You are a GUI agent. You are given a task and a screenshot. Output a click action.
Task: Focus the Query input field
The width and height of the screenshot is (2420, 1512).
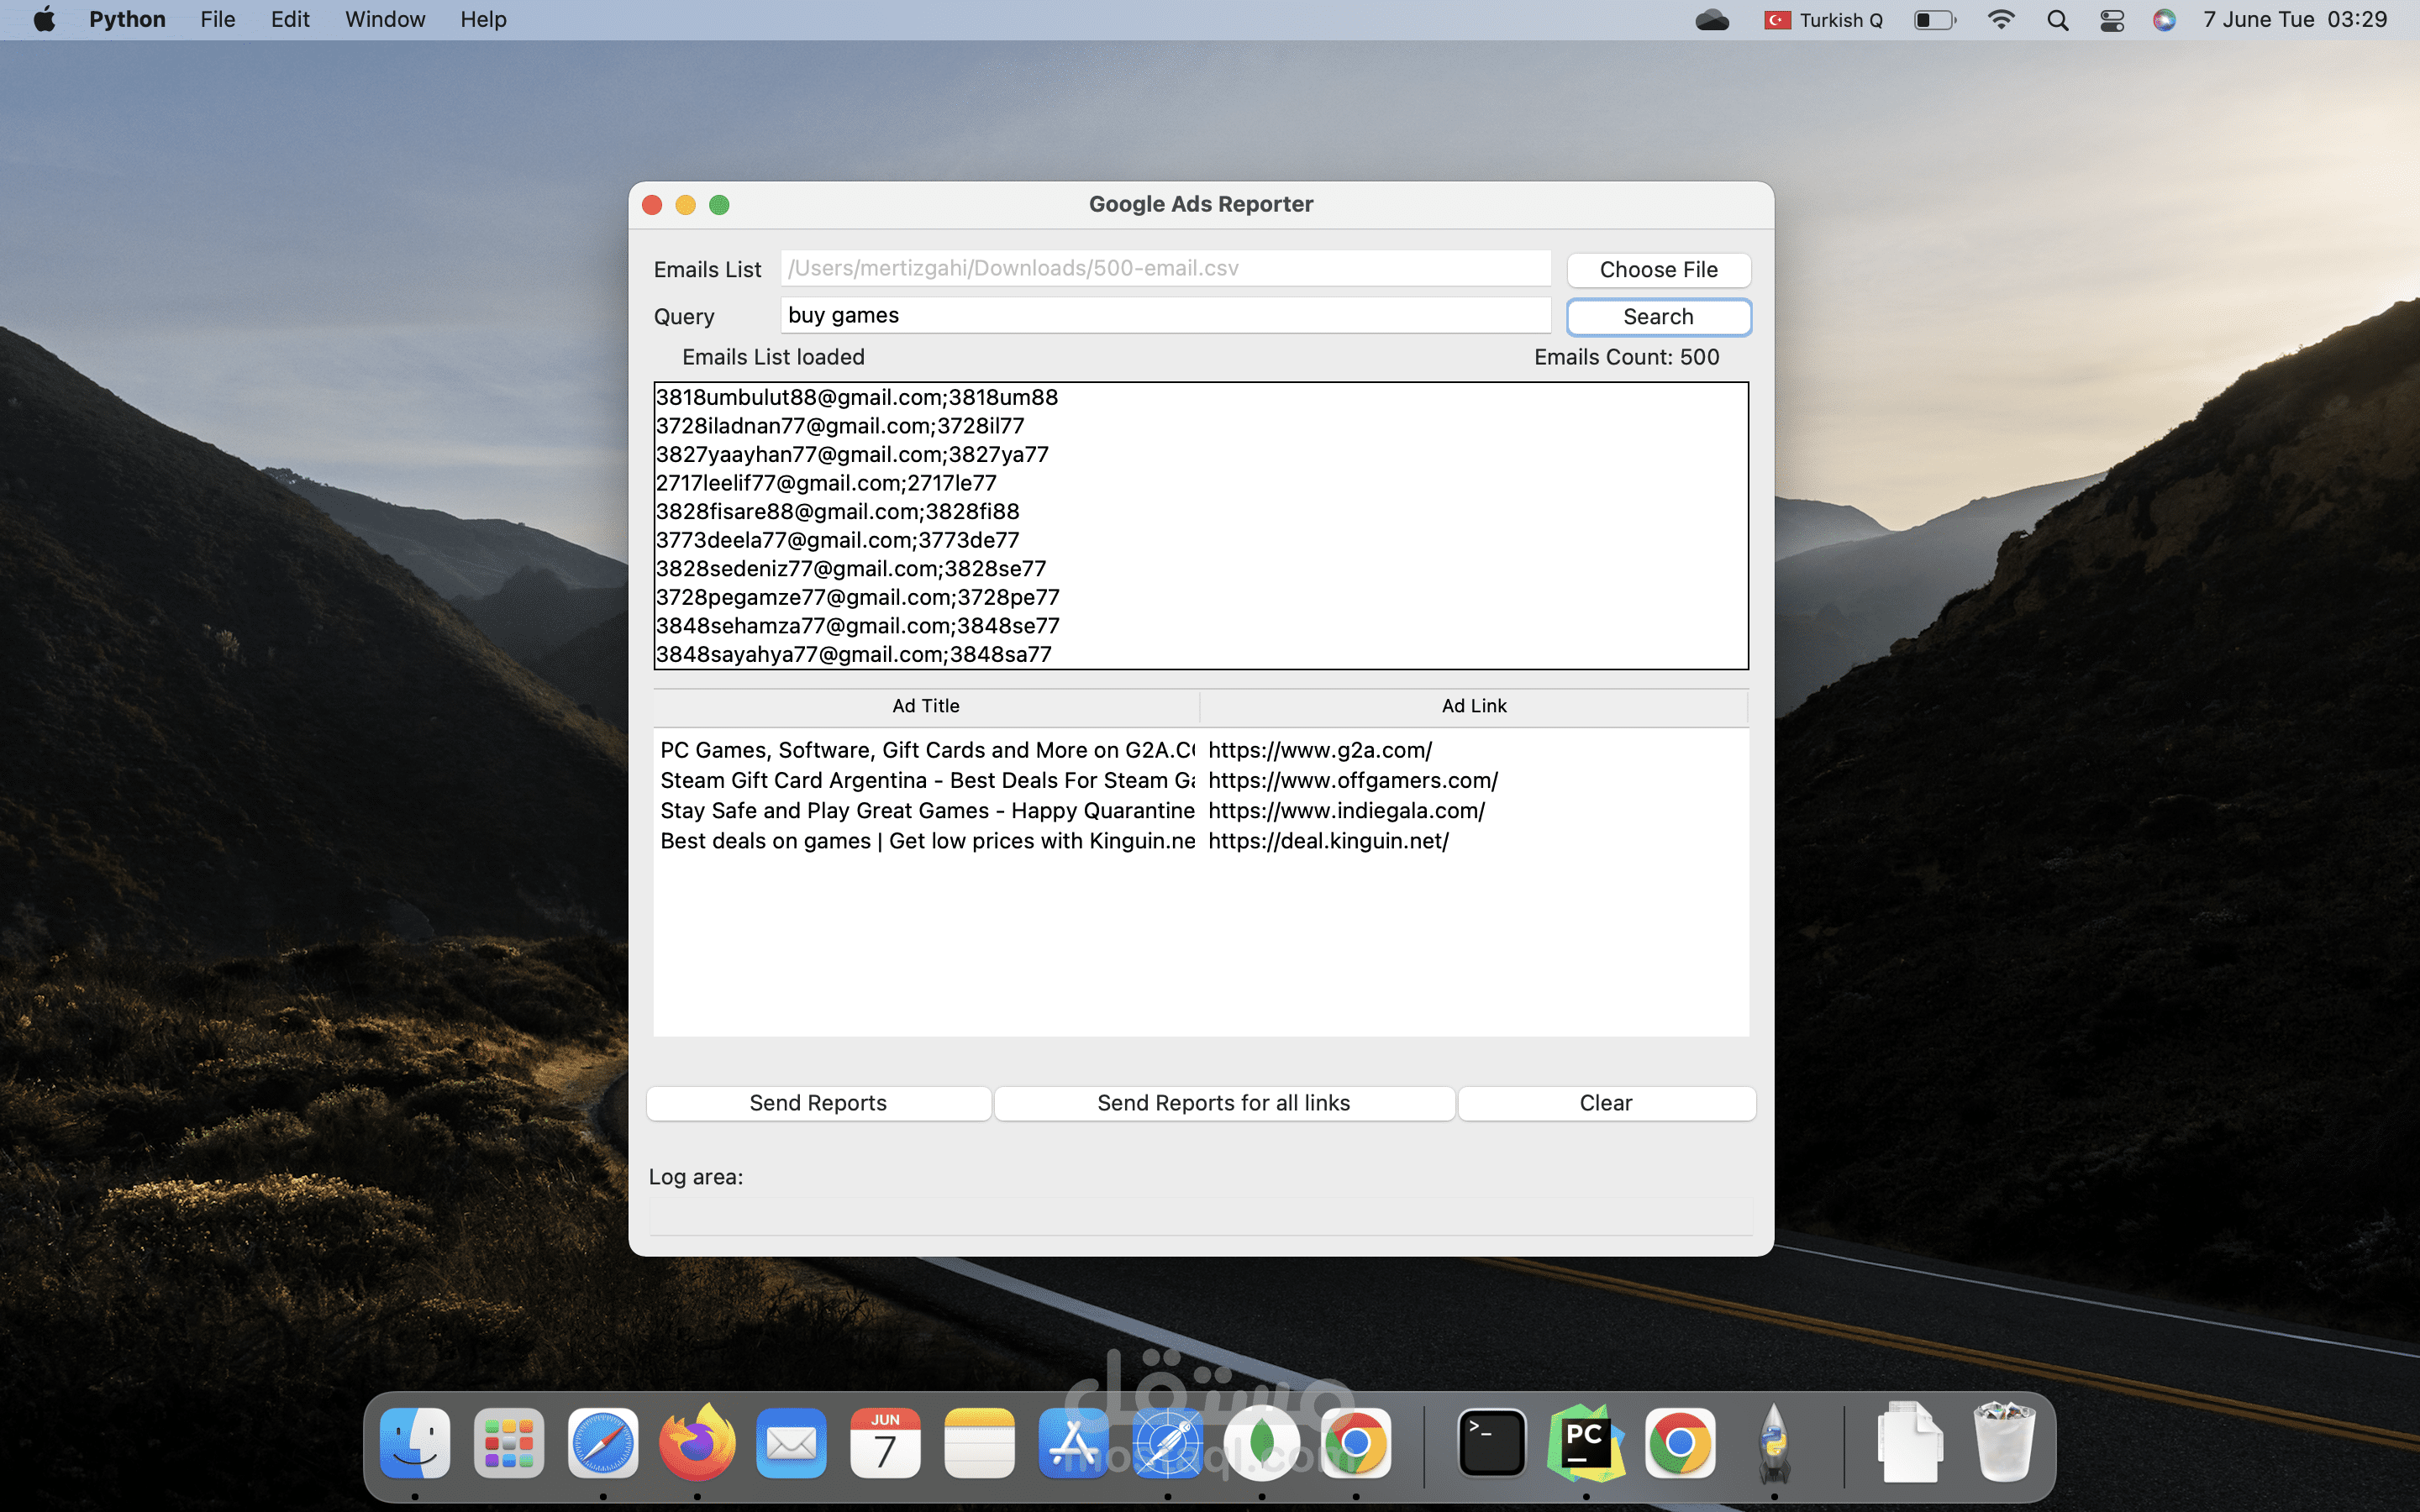[x=1165, y=316]
